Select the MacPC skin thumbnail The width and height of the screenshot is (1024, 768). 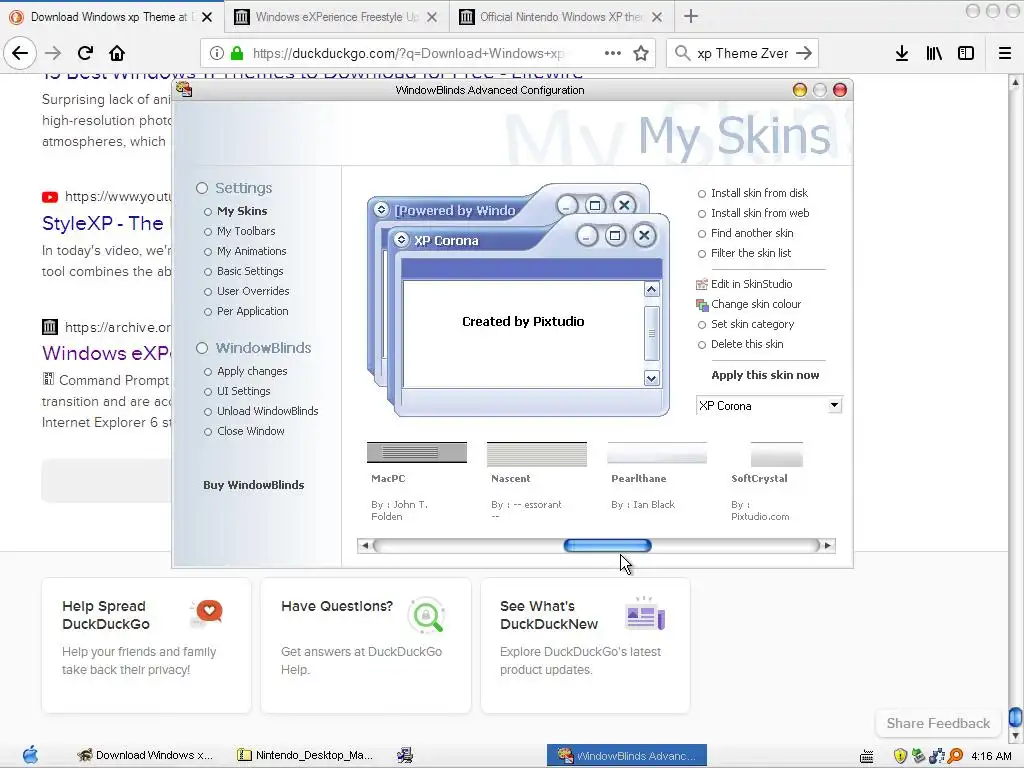point(417,453)
